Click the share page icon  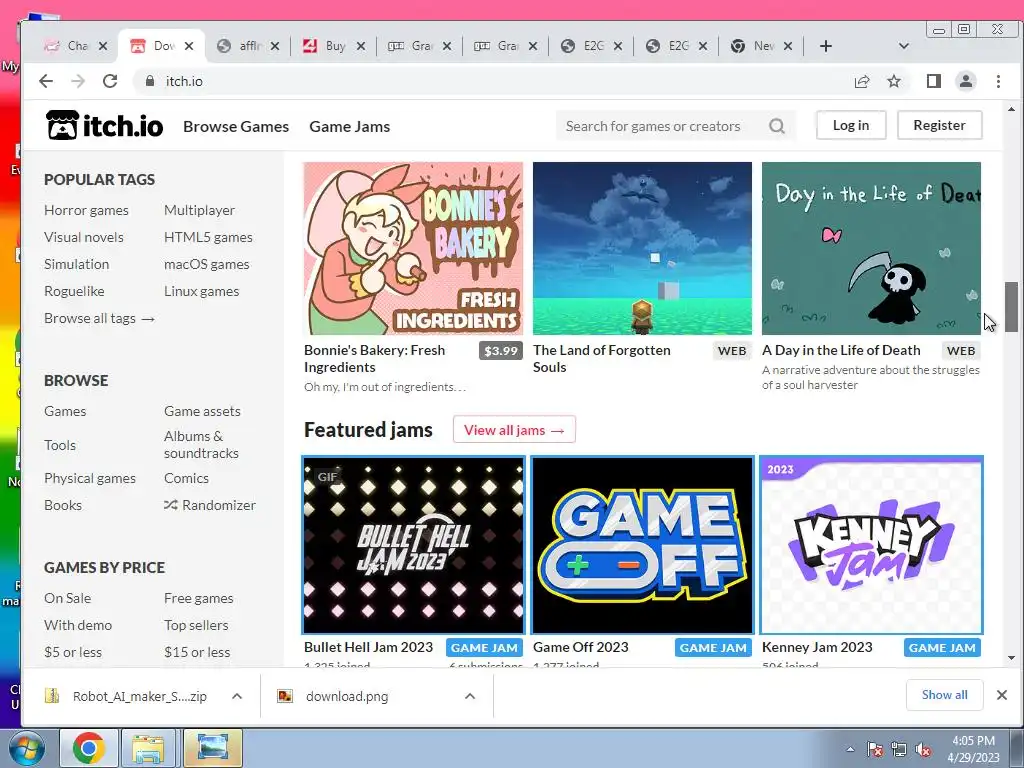(862, 81)
